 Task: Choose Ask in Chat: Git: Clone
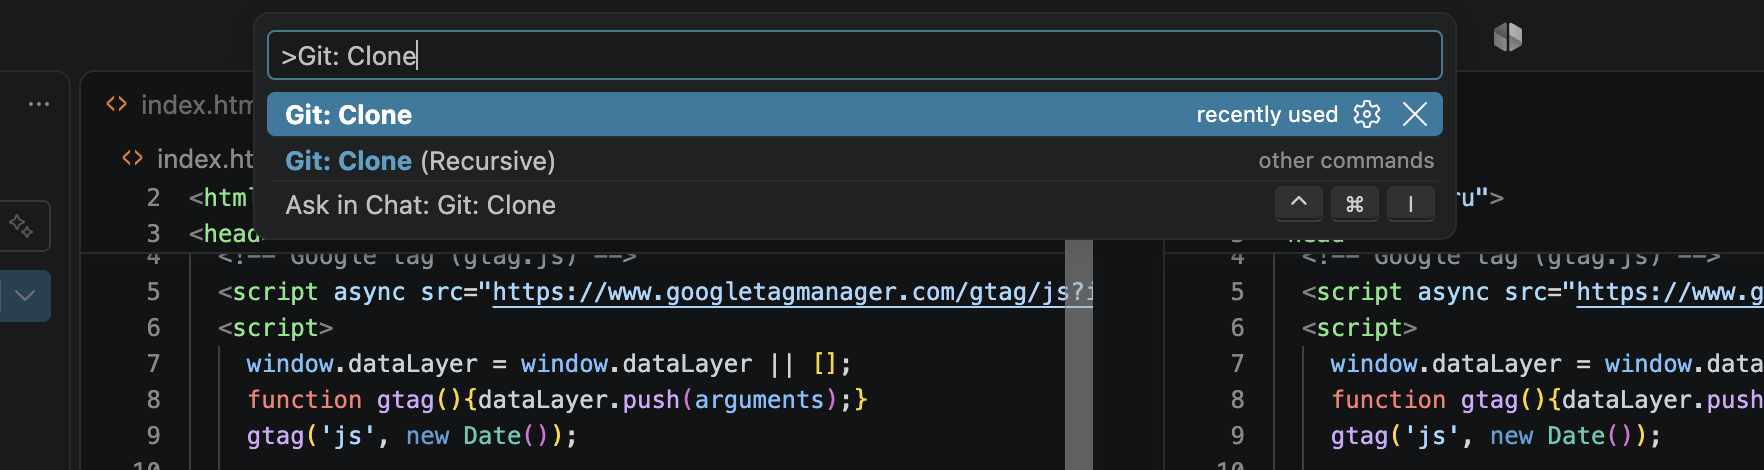(x=854, y=204)
